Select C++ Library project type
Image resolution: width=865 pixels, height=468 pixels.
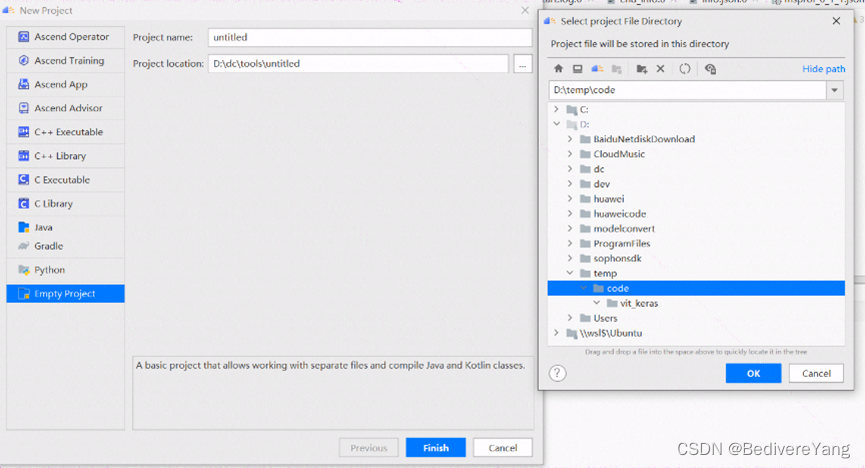(66, 156)
